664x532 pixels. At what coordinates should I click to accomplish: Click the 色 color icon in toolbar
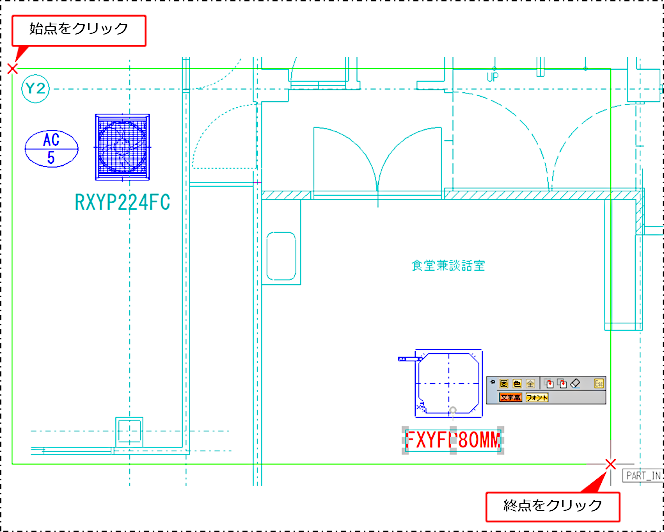point(517,384)
